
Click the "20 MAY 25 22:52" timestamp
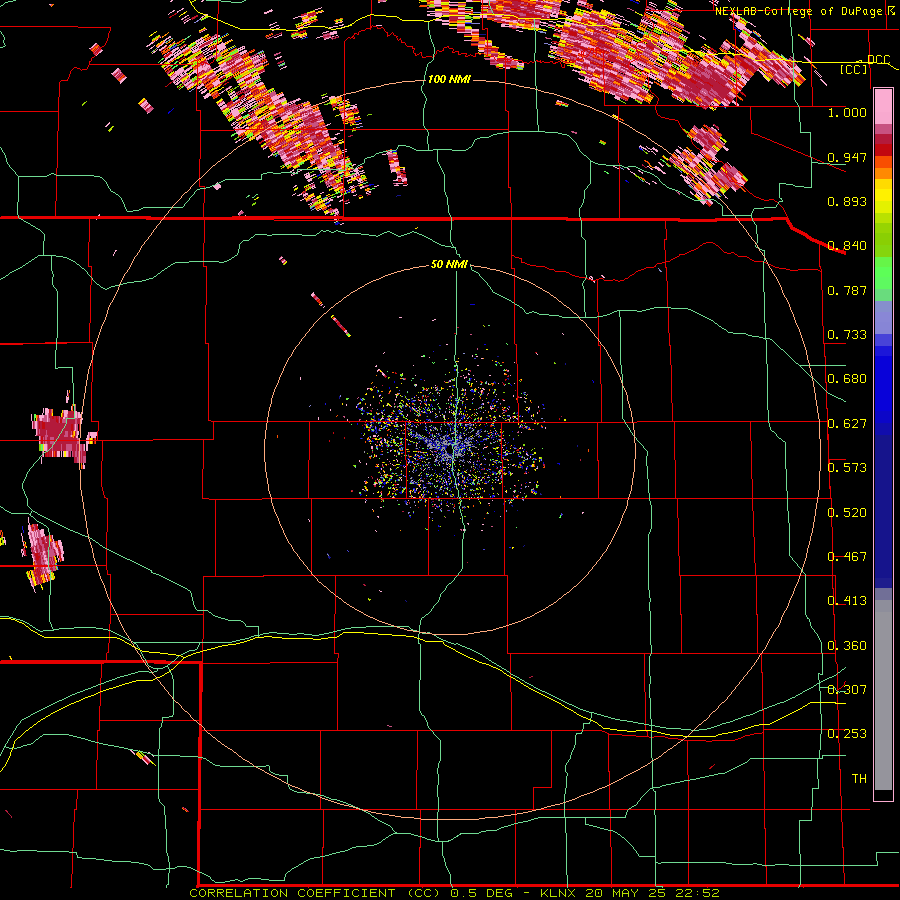tap(653, 893)
